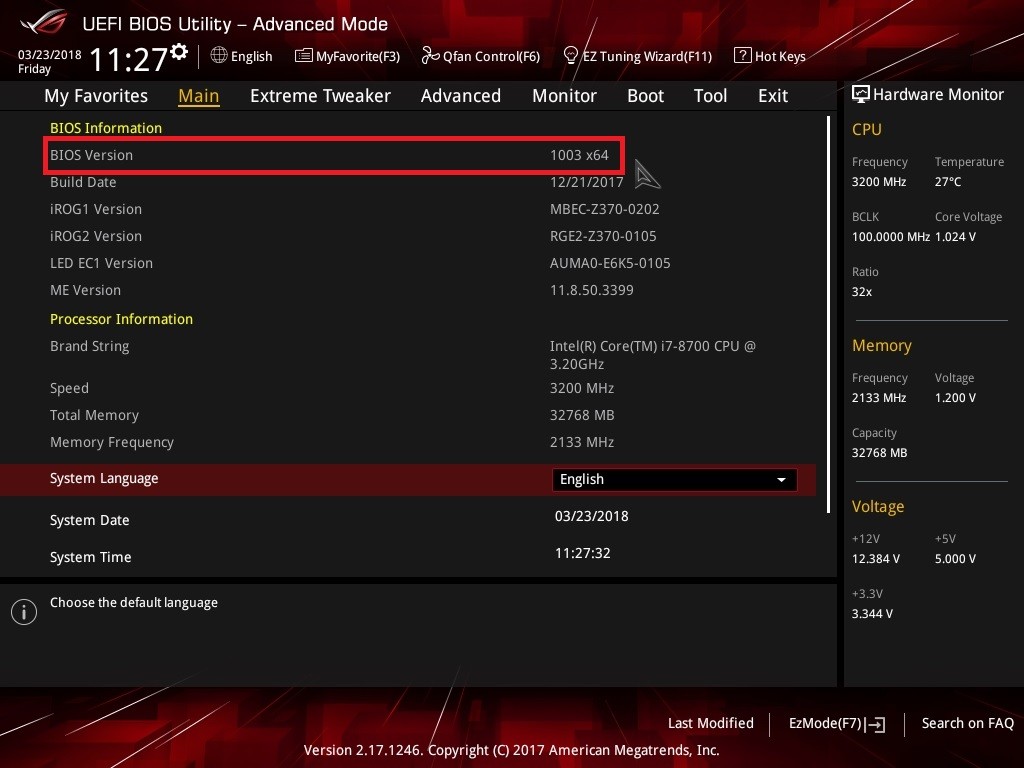Open EZ Tuning Wizard(F11) label
This screenshot has width=1024, height=768.
(647, 56)
